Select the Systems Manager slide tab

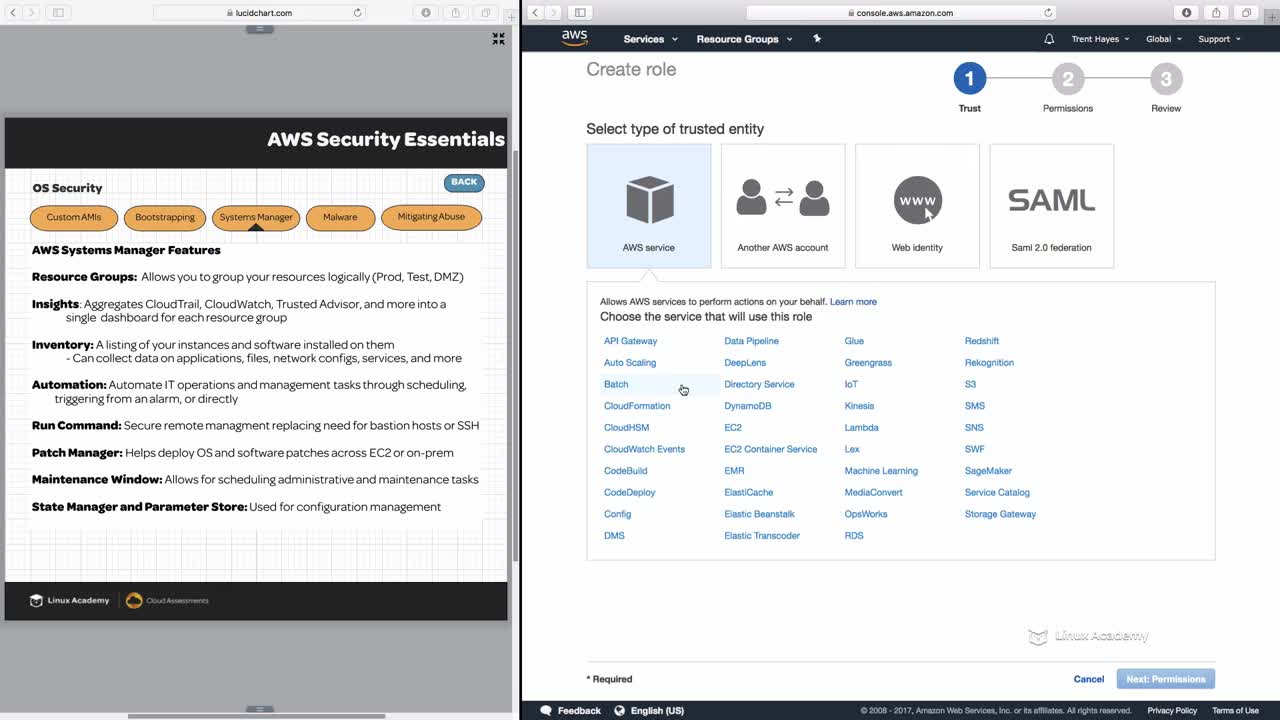(x=256, y=217)
